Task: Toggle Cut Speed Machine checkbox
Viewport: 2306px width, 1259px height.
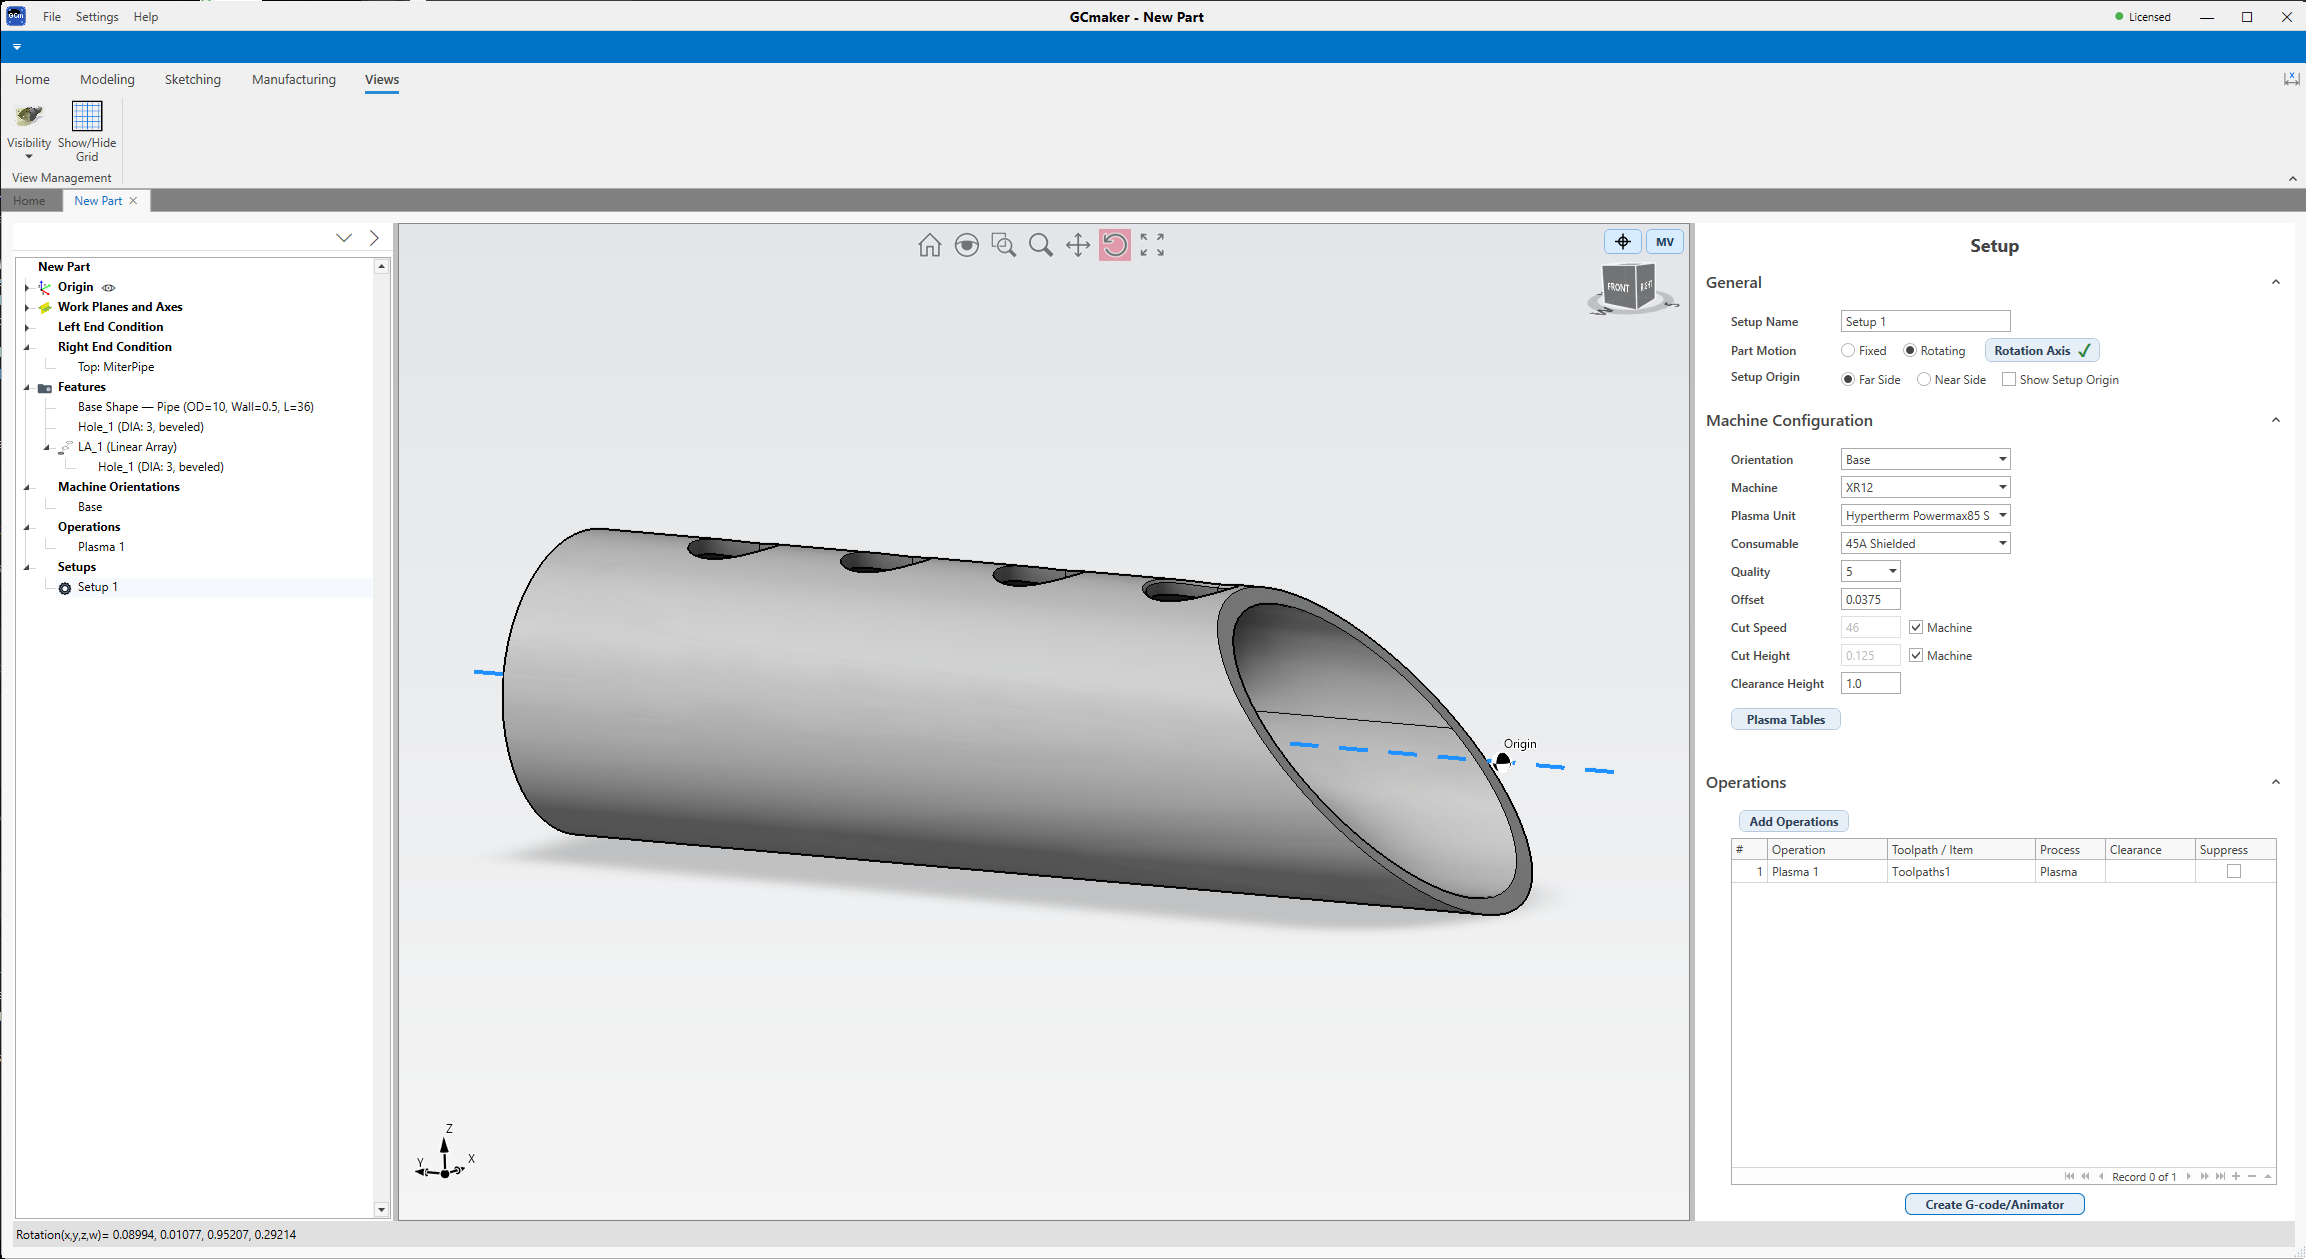Action: [1916, 628]
